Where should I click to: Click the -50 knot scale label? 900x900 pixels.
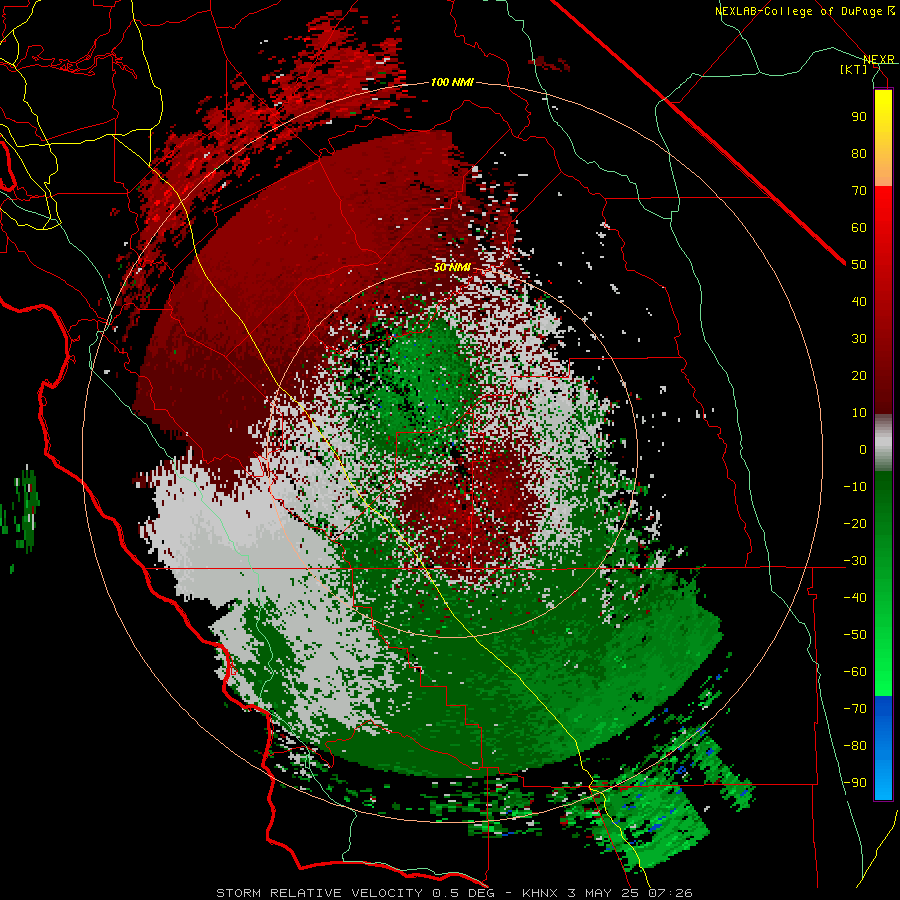tap(855, 635)
